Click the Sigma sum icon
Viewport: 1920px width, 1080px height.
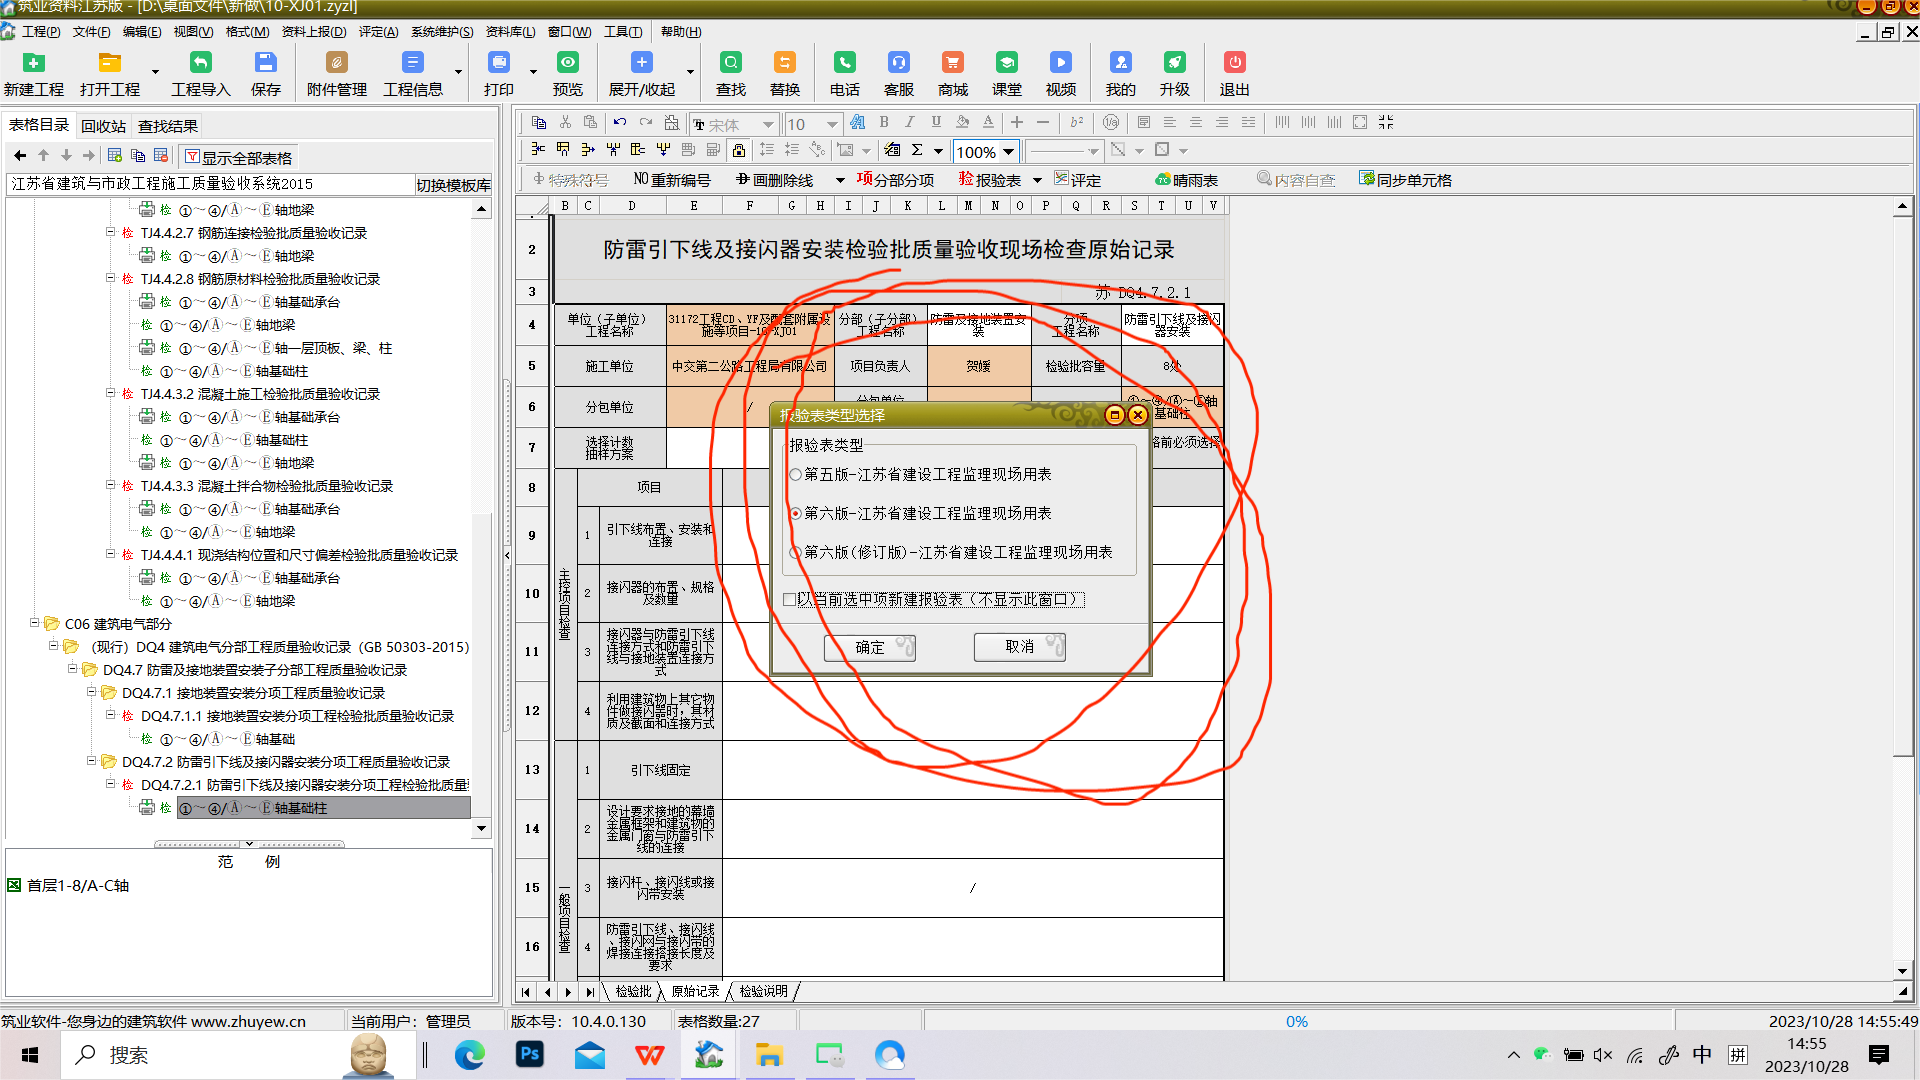pyautogui.click(x=917, y=150)
